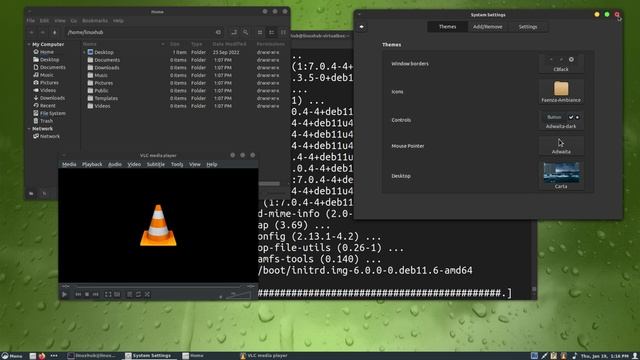Click search icon in file manager toolbar
The image size is (640, 360).
click(x=245, y=32)
